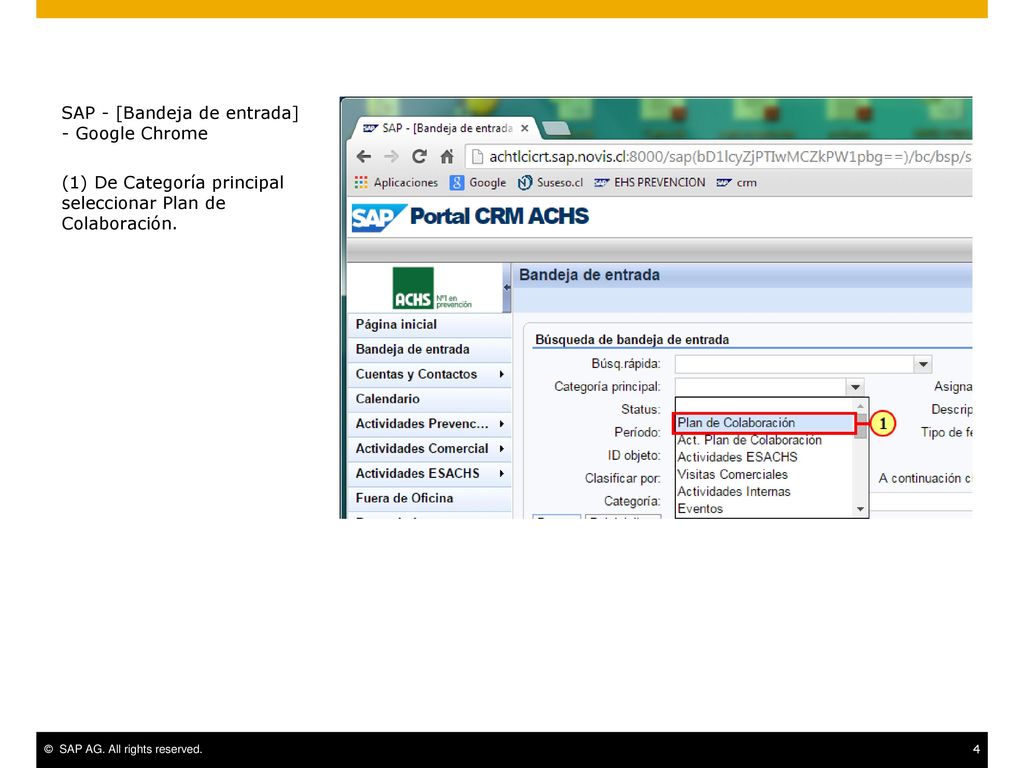
Task: Choose Act. Plan de Colaboración option
Action: (765, 440)
